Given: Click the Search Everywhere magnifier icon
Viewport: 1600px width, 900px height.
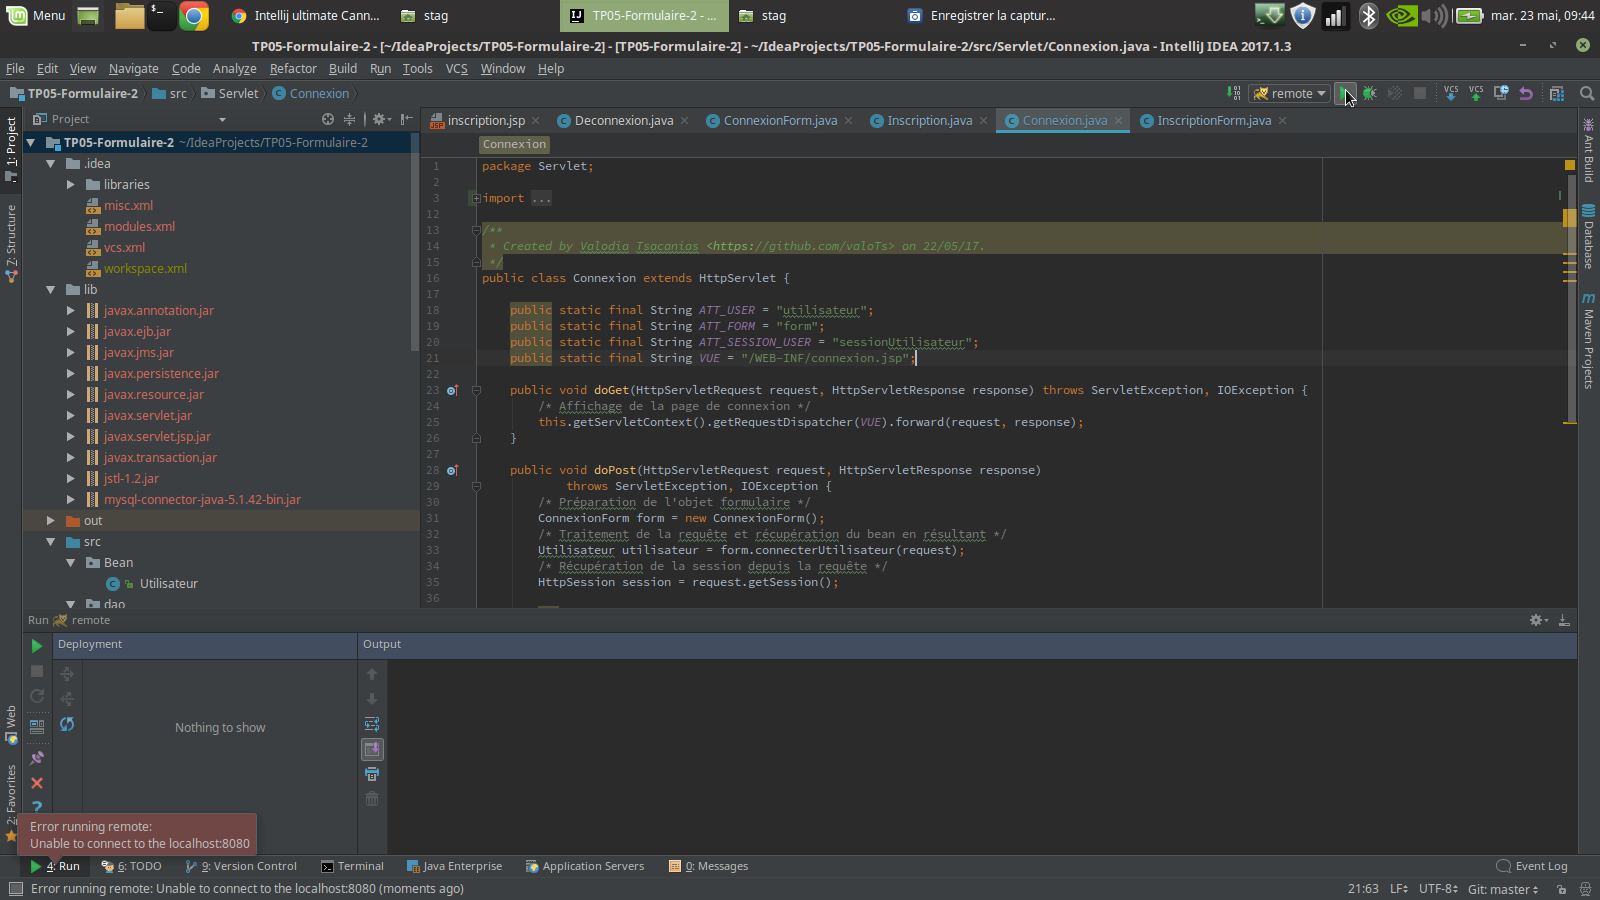Looking at the screenshot, I should click(1587, 93).
